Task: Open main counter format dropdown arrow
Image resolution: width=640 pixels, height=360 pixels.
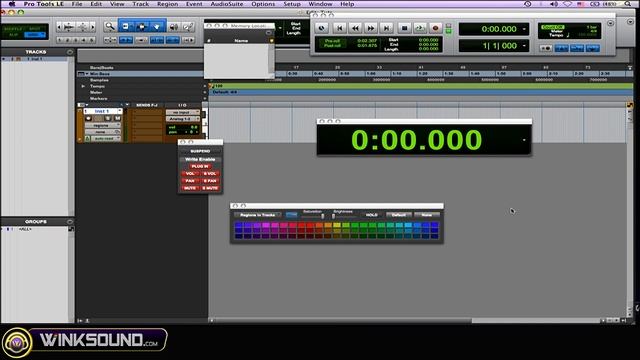Action: click(524, 29)
